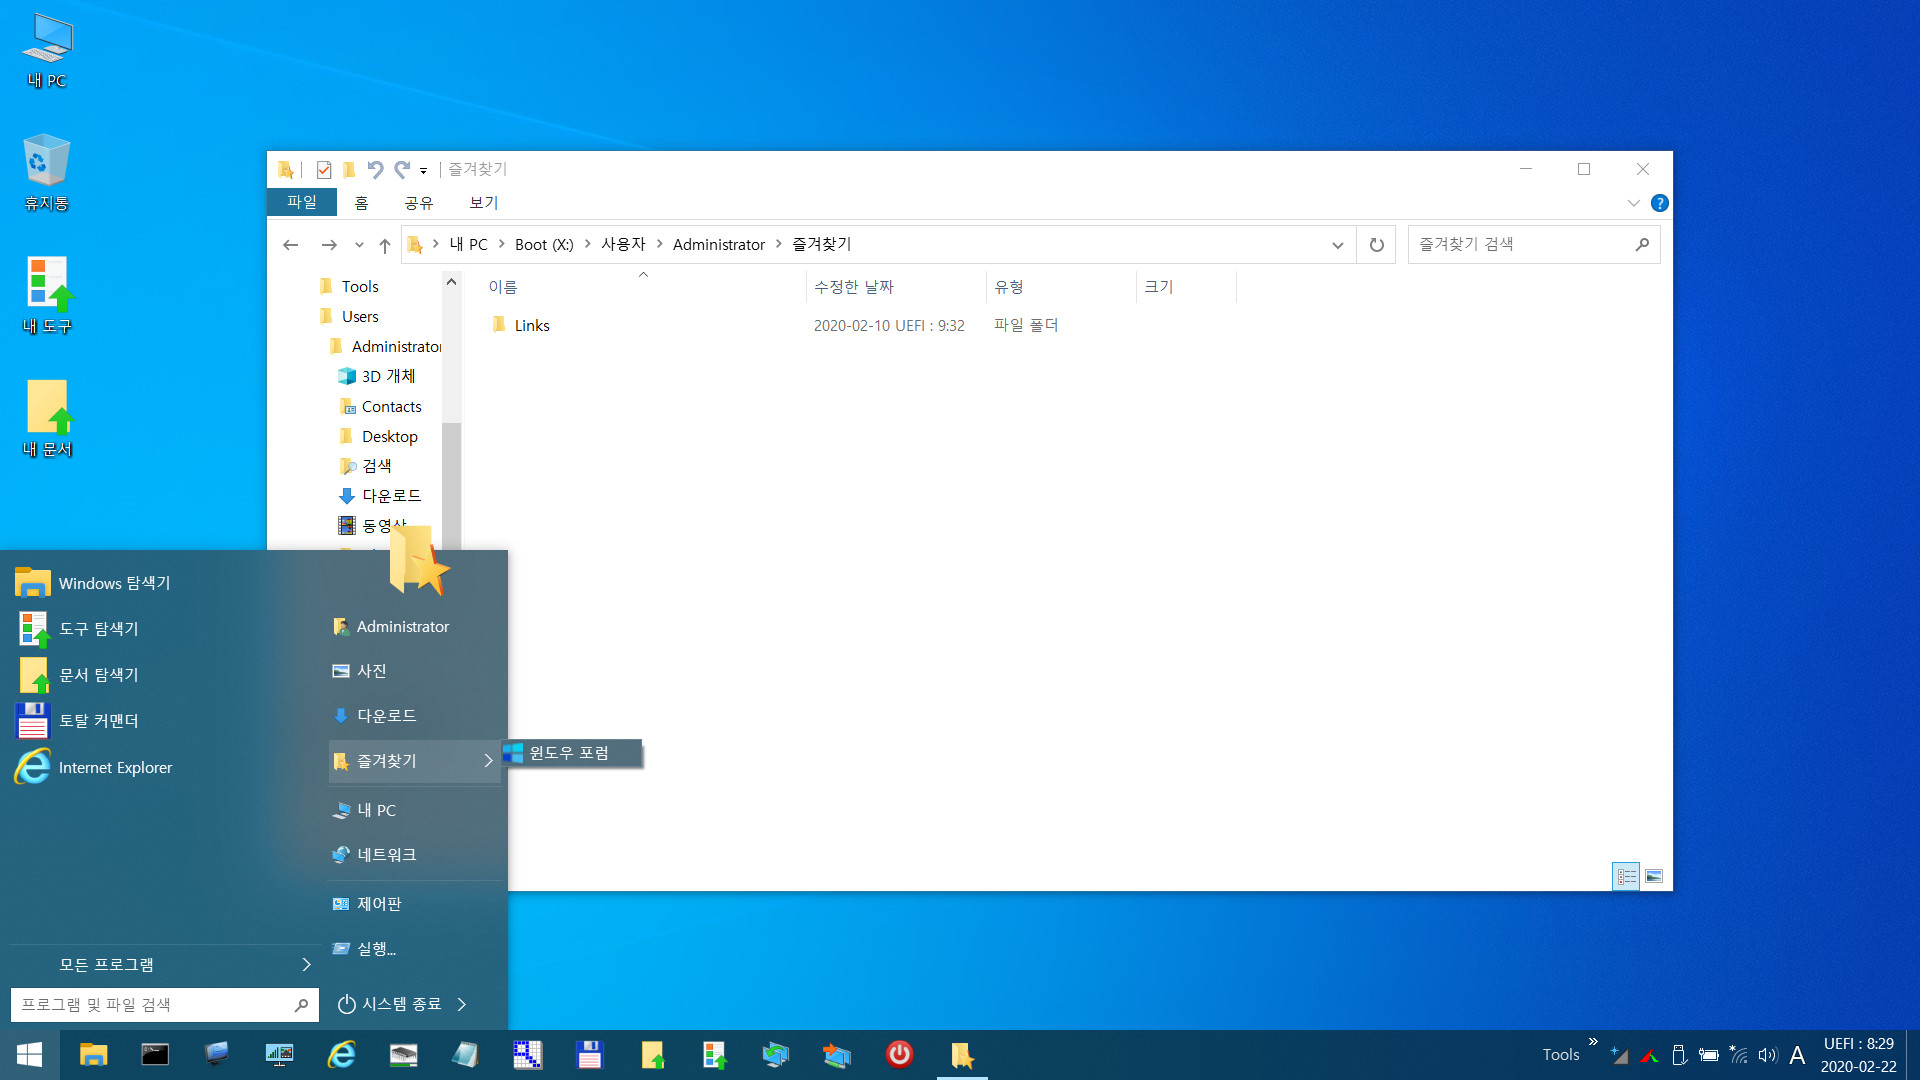1920x1080 pixels.
Task: Click red power icon on taskbar
Action: [x=899, y=1055]
